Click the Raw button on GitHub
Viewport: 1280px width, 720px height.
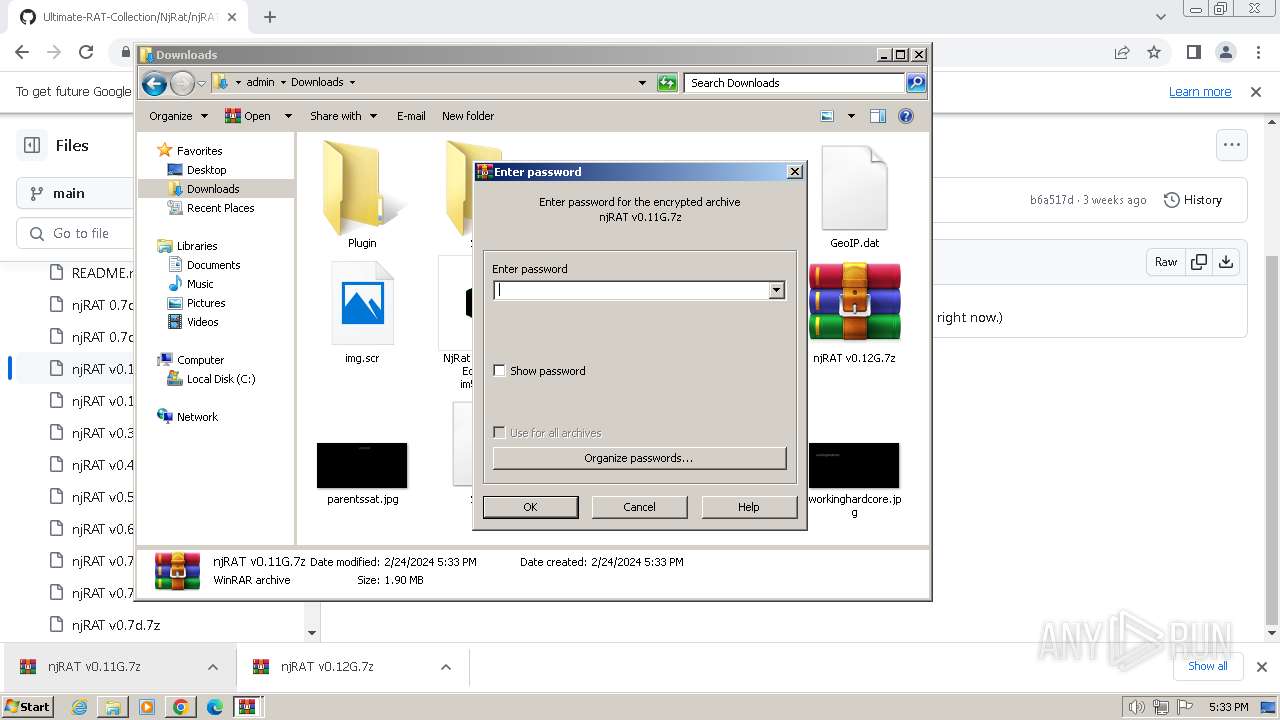1166,262
